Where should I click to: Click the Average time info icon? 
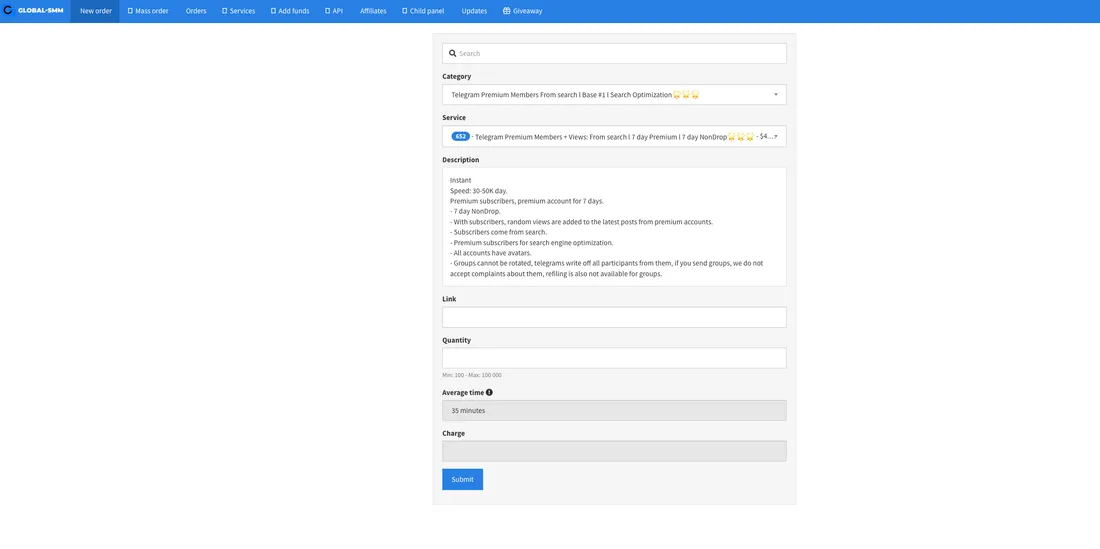tap(489, 393)
